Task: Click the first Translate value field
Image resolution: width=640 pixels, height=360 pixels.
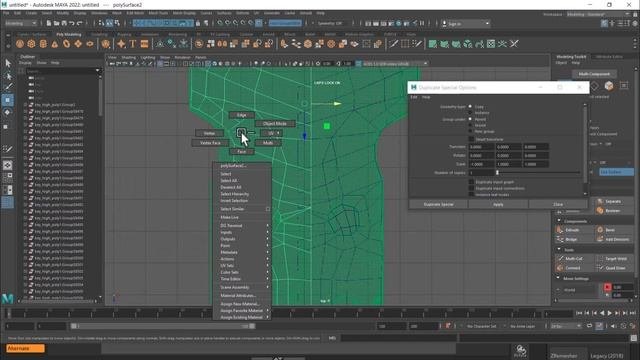Action: tap(482, 147)
